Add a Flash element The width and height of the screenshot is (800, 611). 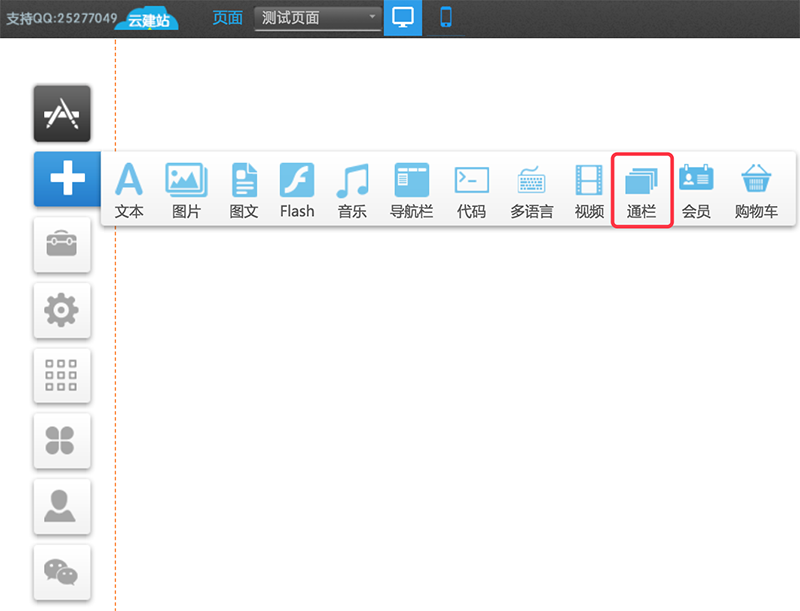coord(297,190)
